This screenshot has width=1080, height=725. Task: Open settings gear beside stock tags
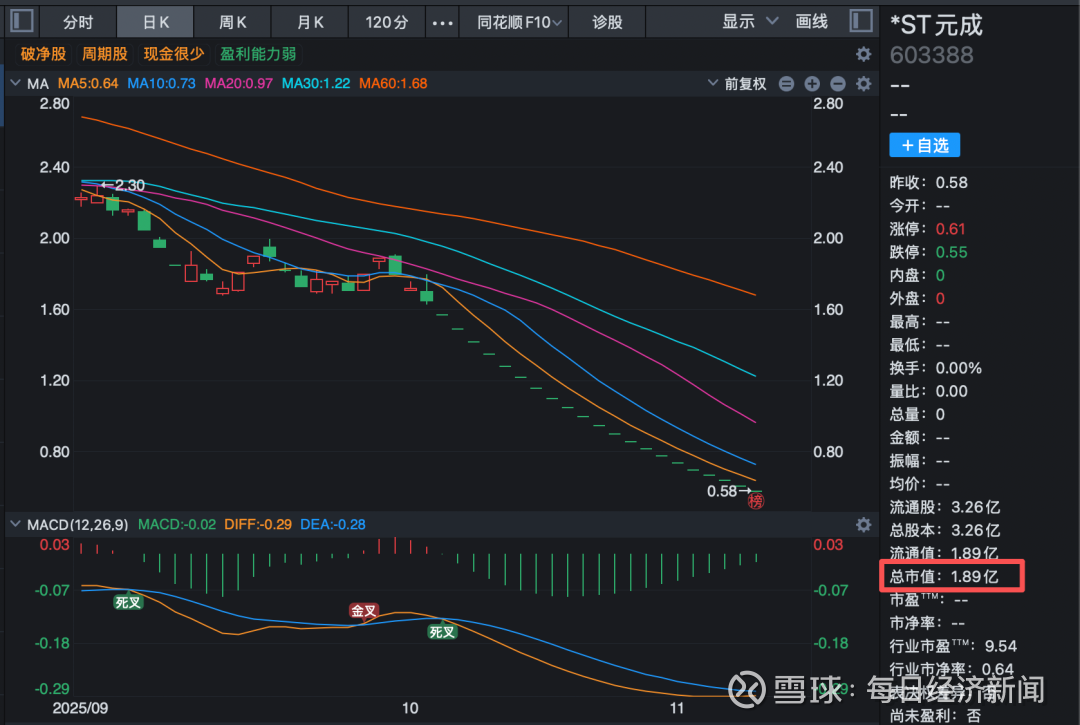click(864, 54)
